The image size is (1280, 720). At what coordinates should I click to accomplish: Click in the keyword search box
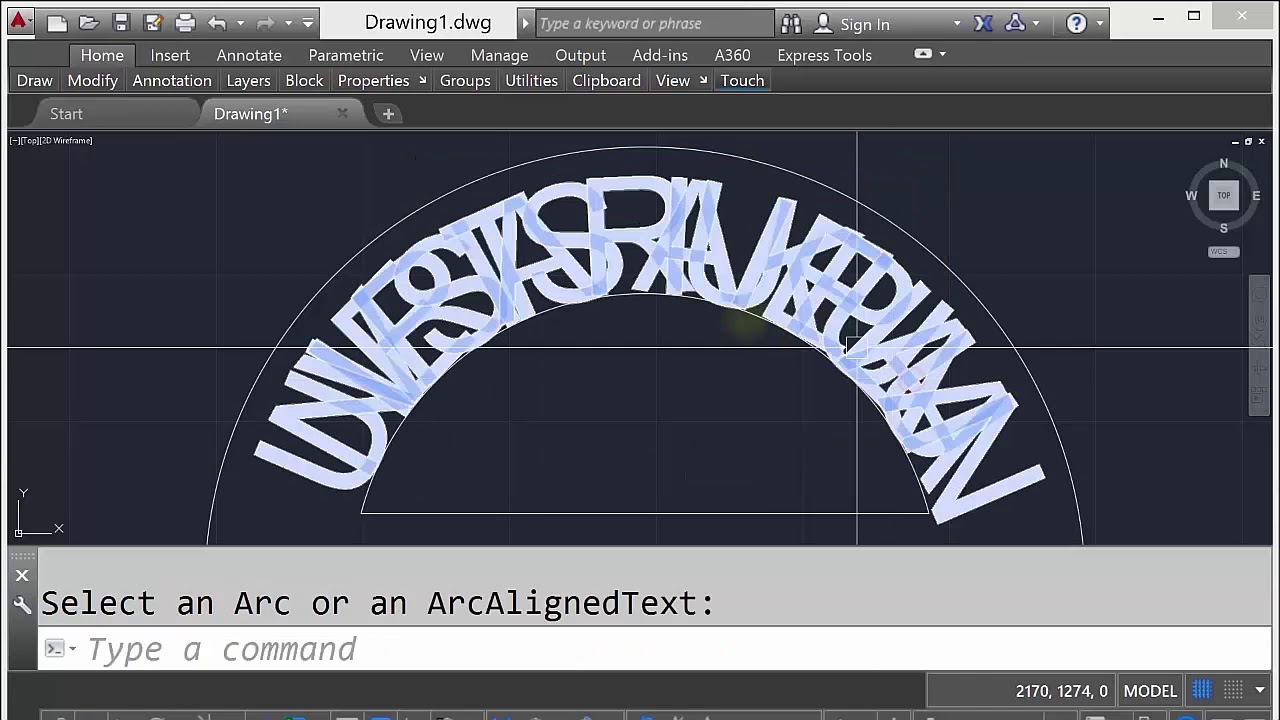[654, 23]
